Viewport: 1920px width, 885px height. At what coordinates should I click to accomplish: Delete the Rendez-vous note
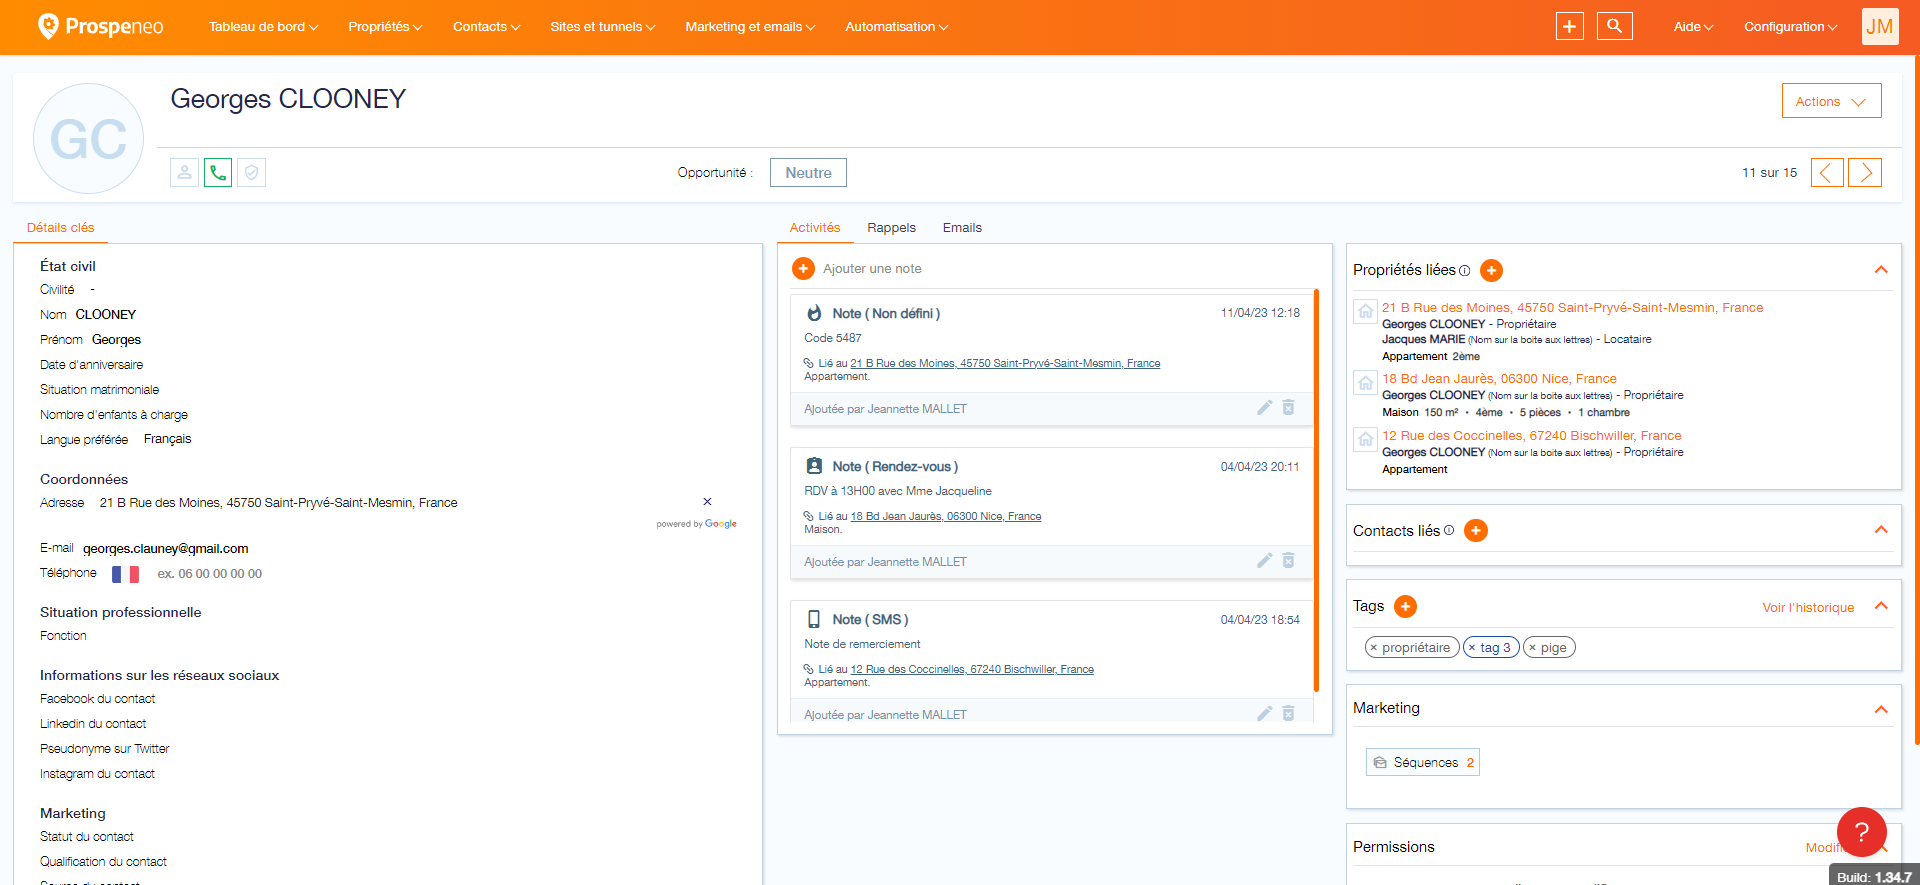(1289, 560)
